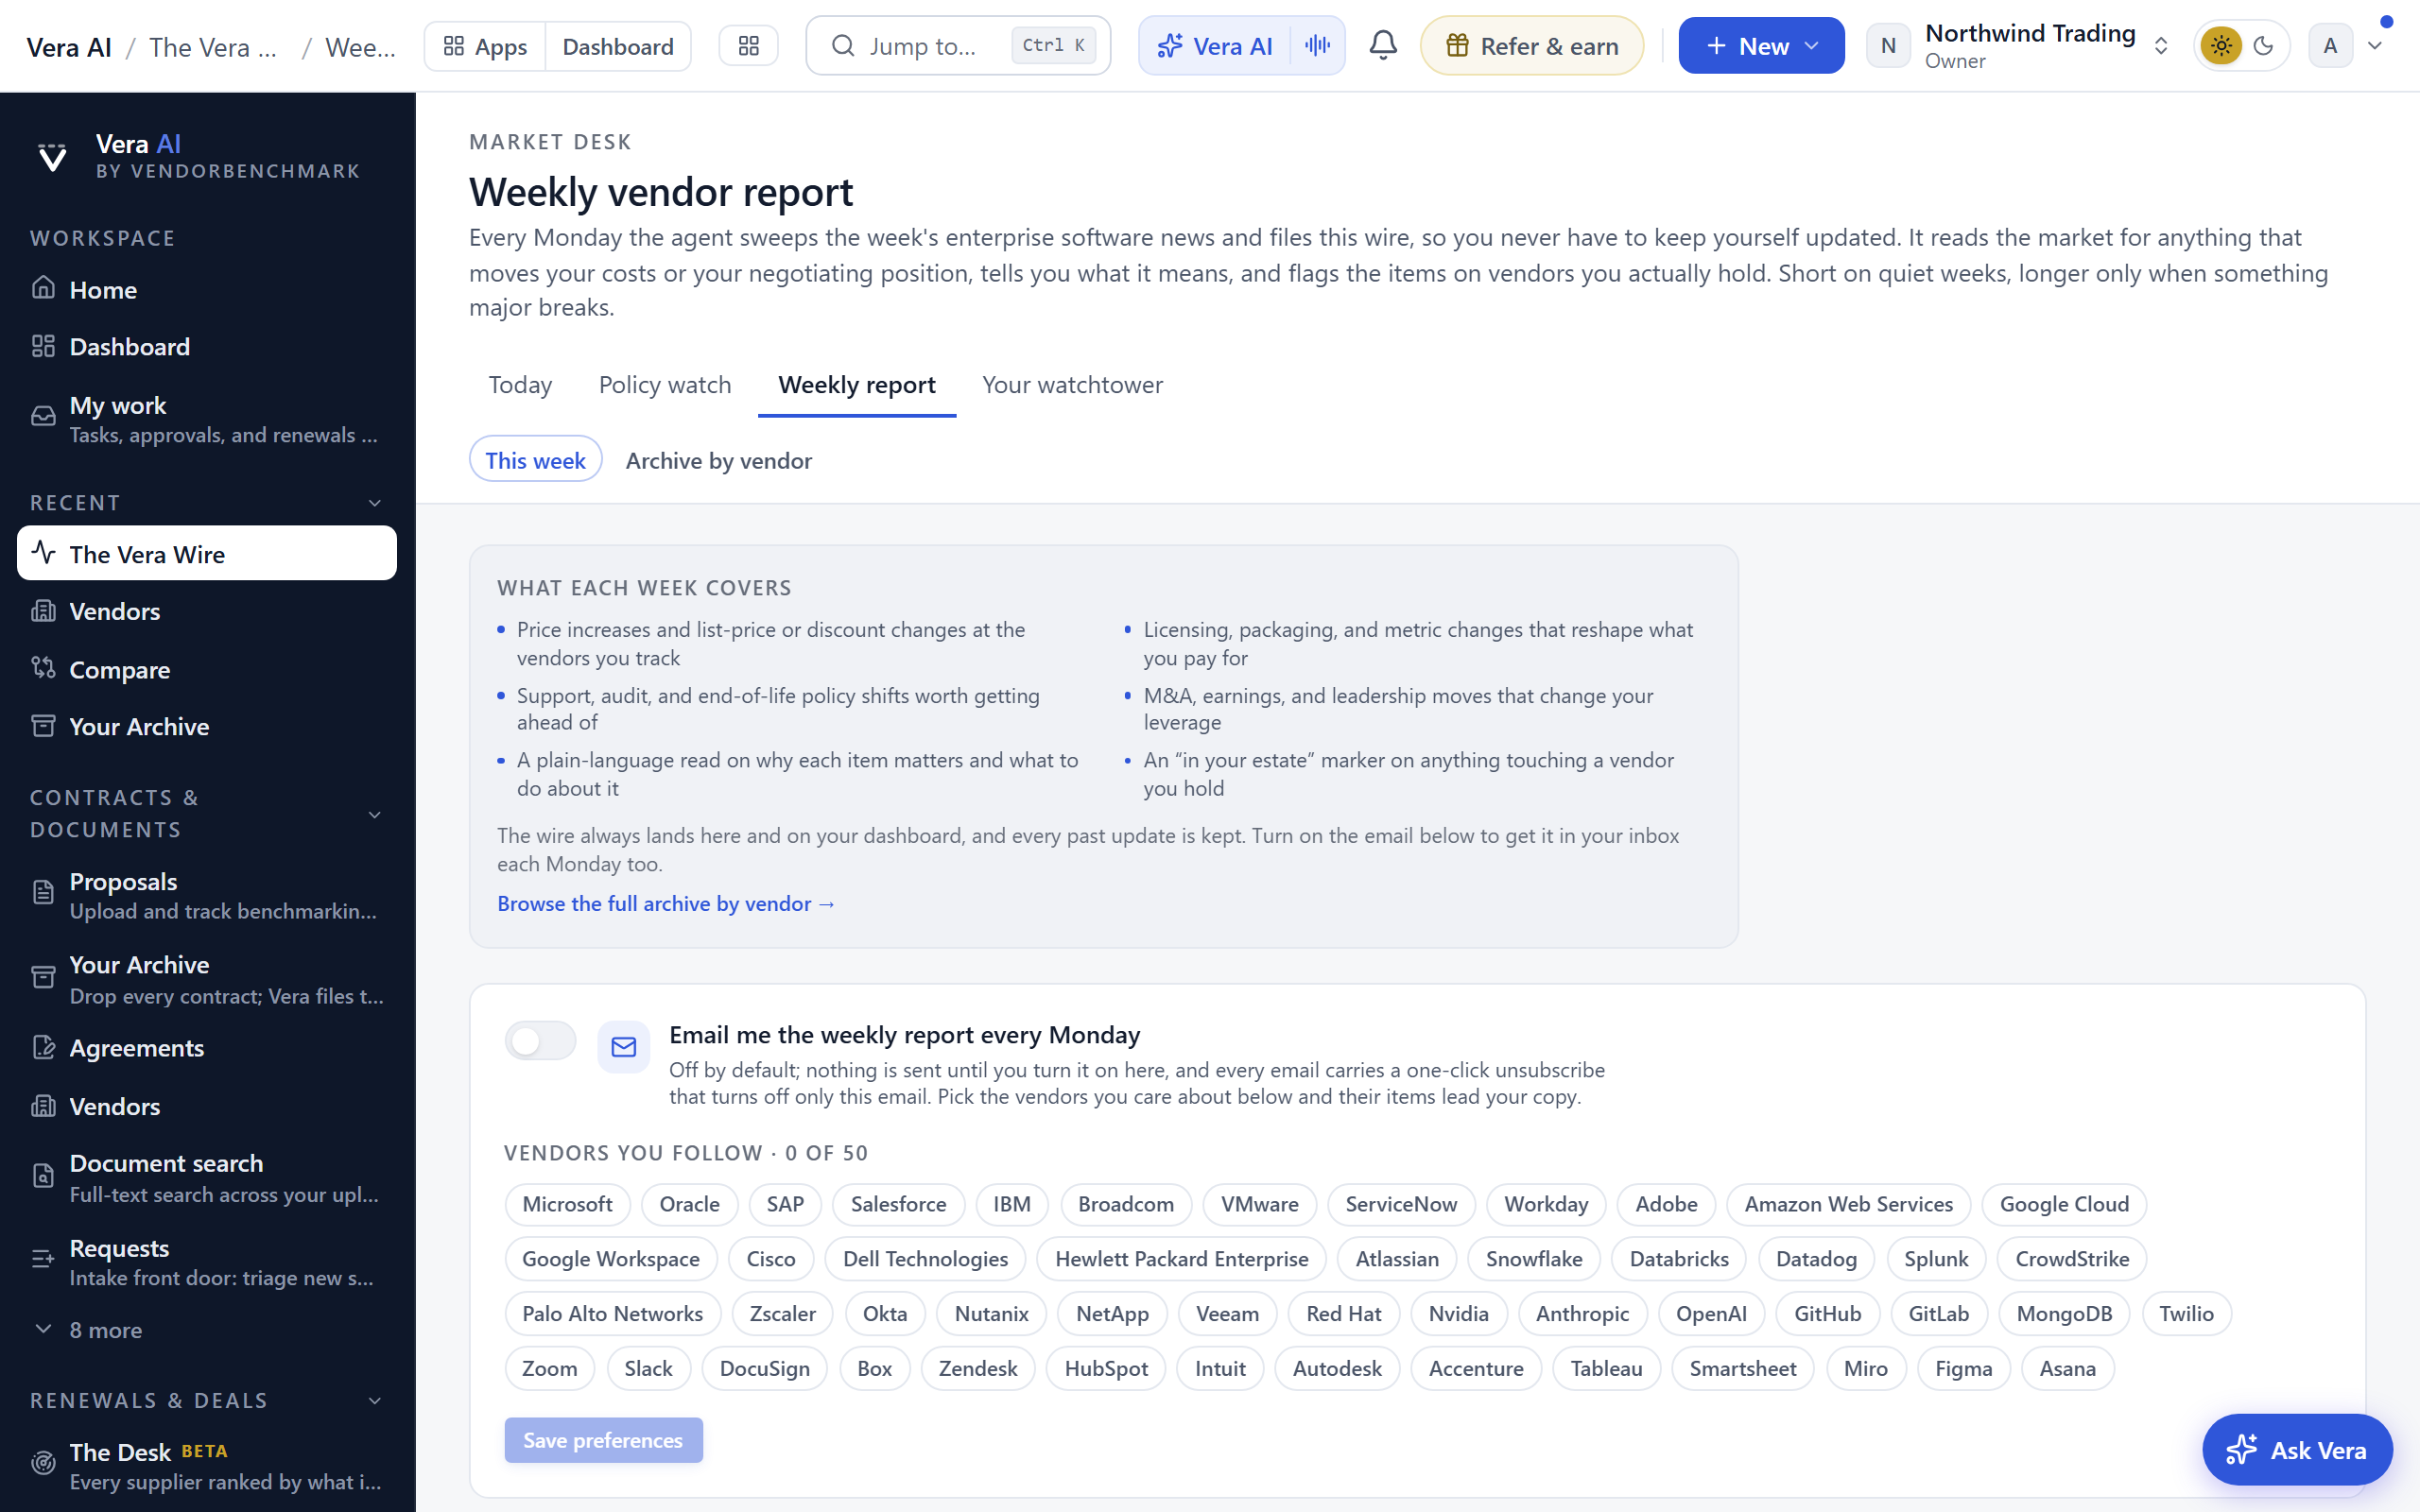
Task: Open the user A account menu
Action: pyautogui.click(x=2347, y=46)
